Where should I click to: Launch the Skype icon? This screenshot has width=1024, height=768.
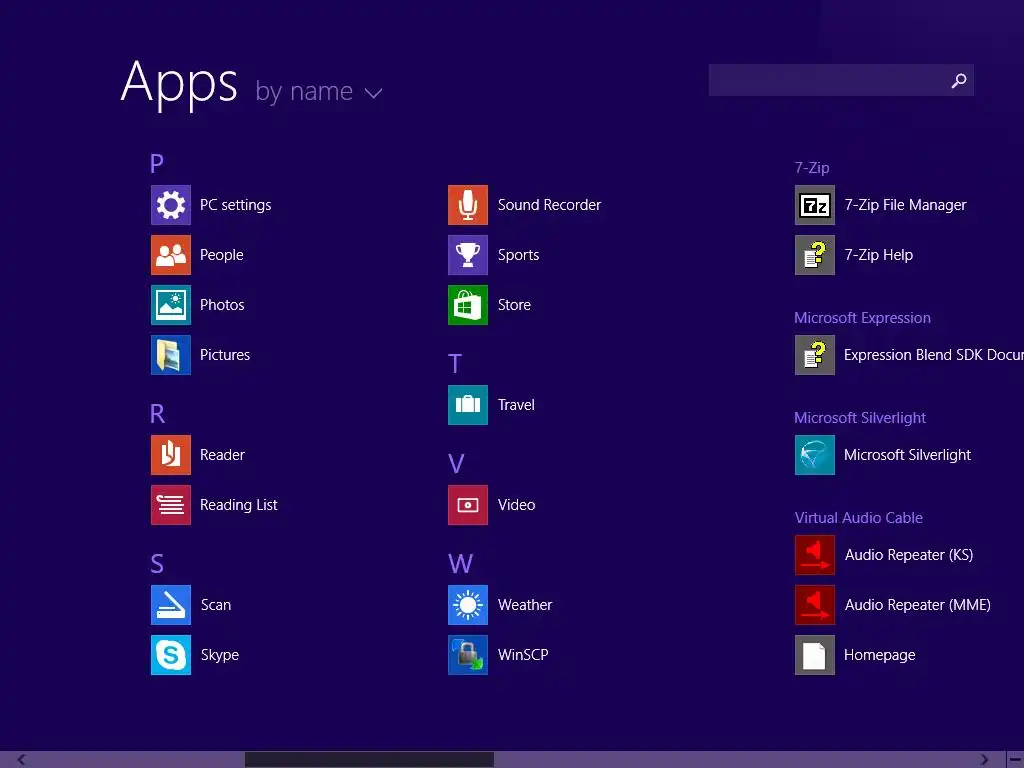click(x=170, y=654)
